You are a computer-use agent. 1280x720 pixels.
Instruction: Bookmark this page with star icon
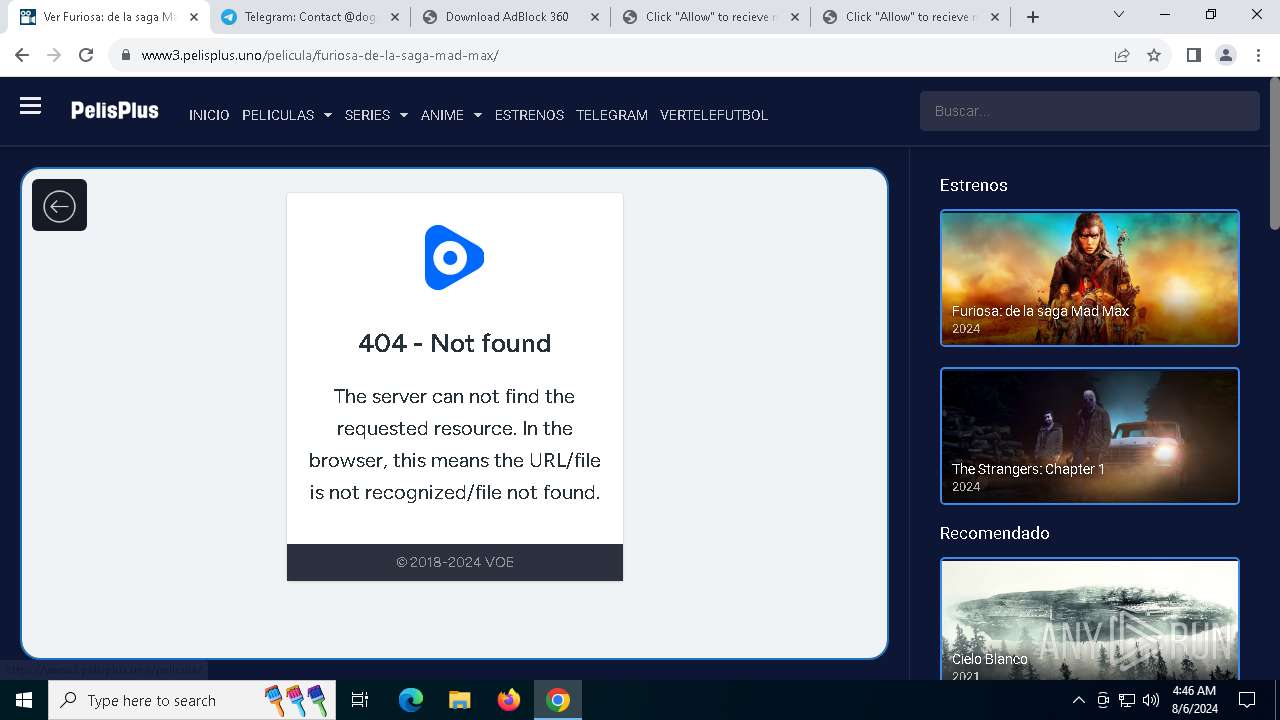[x=1154, y=55]
